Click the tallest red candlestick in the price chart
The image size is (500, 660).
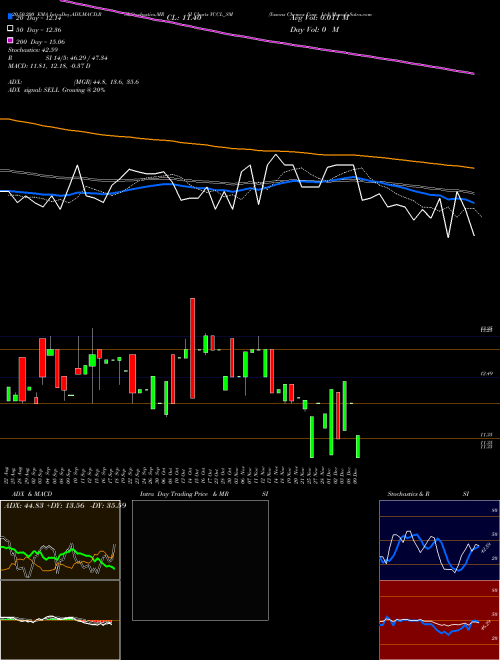point(192,348)
